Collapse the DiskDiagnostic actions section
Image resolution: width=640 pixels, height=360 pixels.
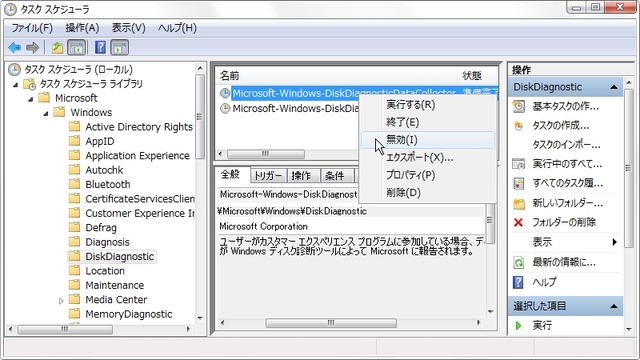[614, 87]
